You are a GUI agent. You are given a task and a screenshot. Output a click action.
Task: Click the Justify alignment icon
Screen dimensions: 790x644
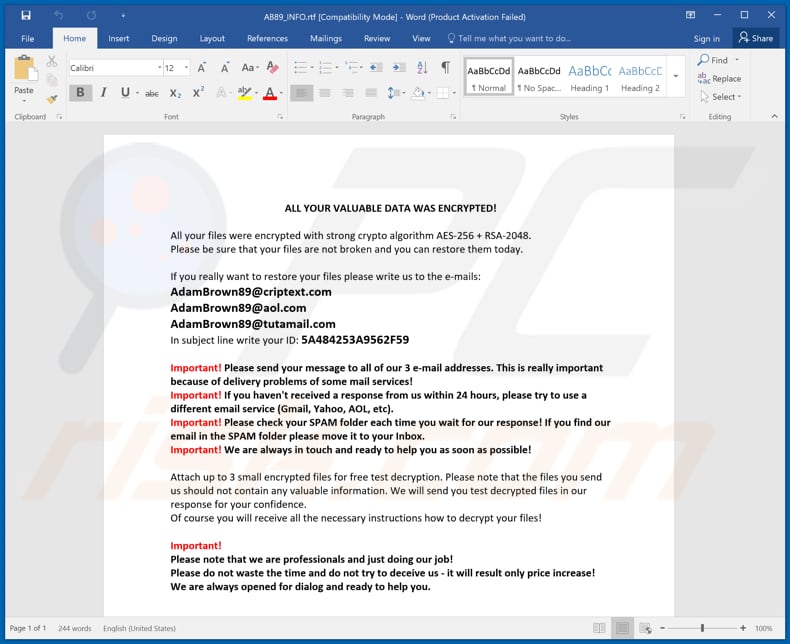(x=371, y=93)
